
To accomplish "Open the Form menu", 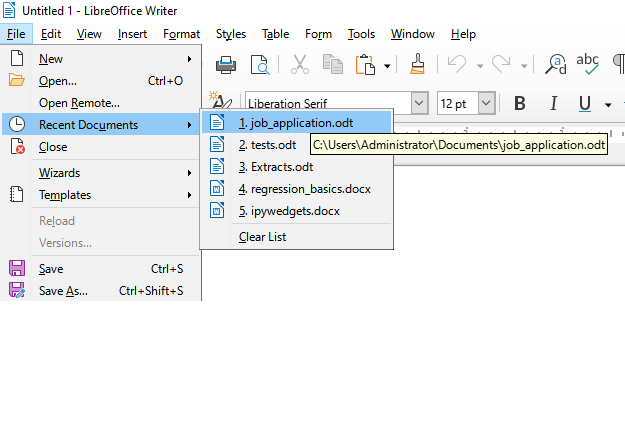I will pyautogui.click(x=318, y=34).
